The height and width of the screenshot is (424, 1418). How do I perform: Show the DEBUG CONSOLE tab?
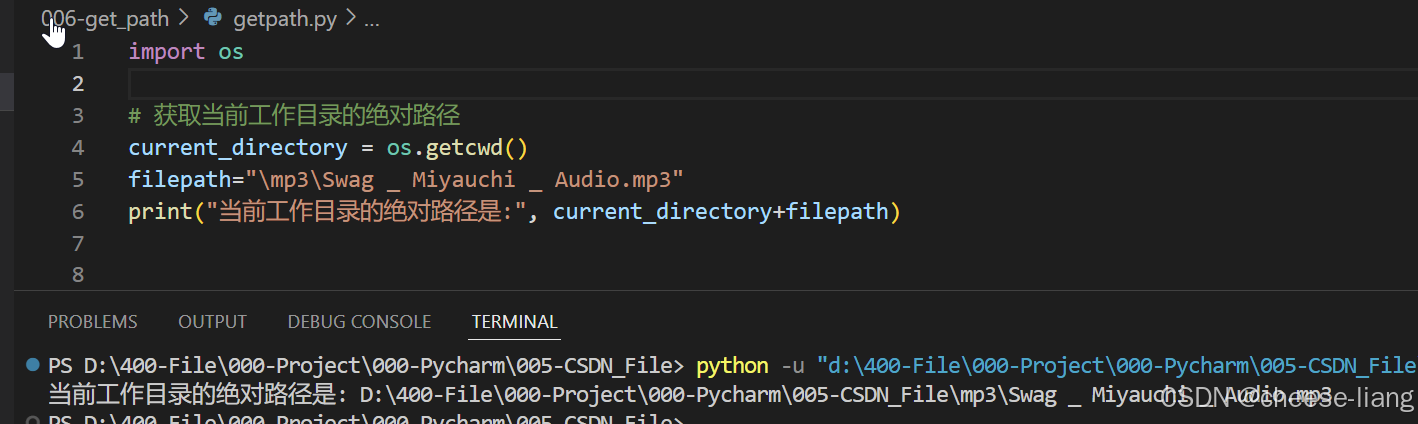359,322
